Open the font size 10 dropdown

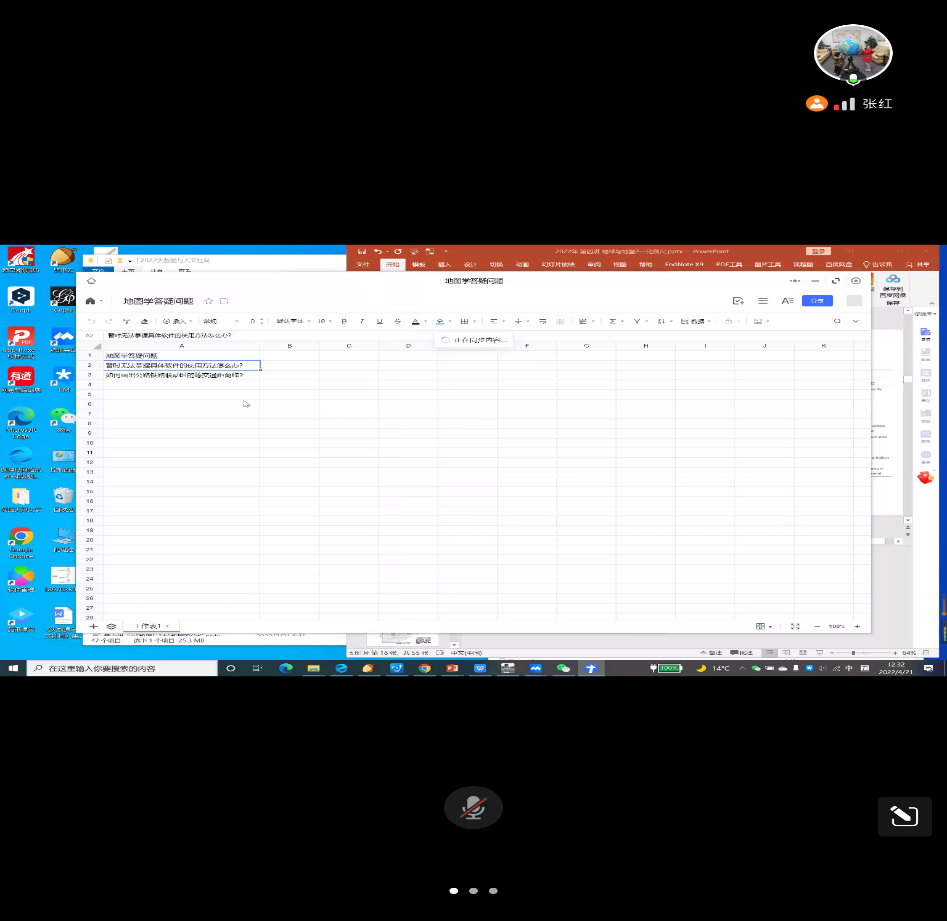(324, 321)
